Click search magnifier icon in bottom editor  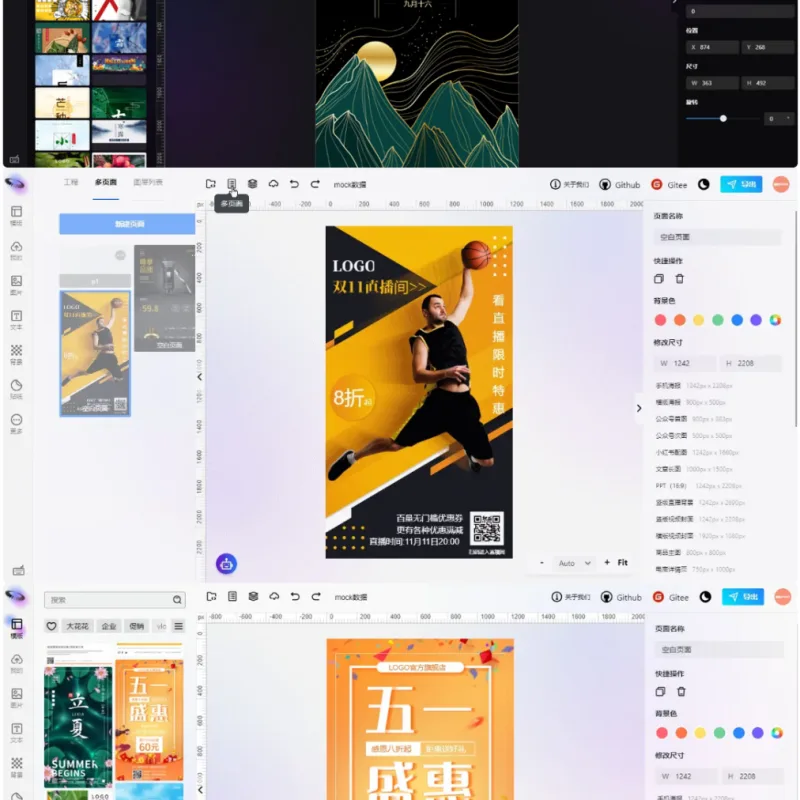pos(177,599)
